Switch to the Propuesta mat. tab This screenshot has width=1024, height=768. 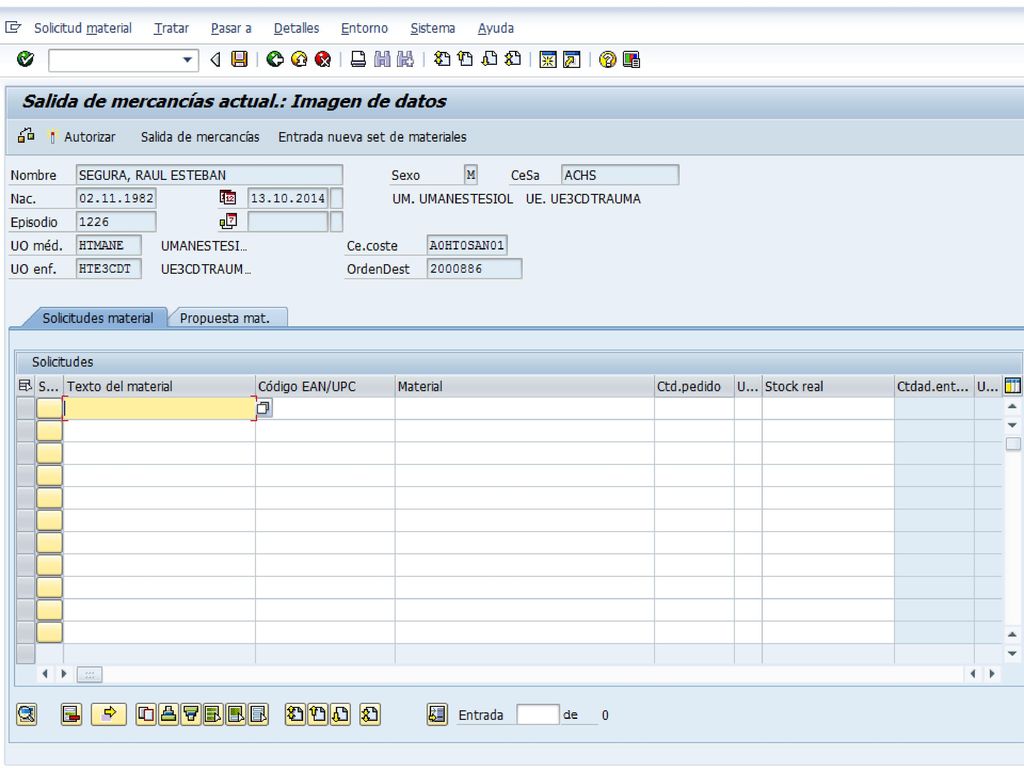[225, 318]
